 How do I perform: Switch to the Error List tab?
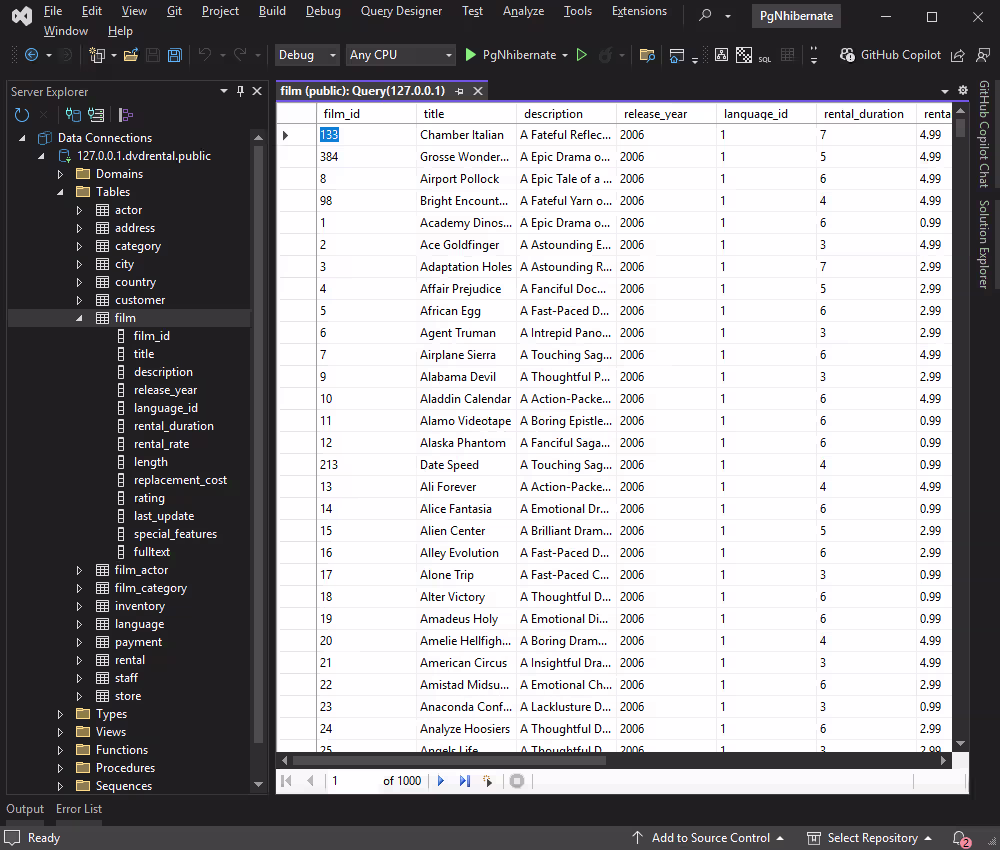coord(78,809)
